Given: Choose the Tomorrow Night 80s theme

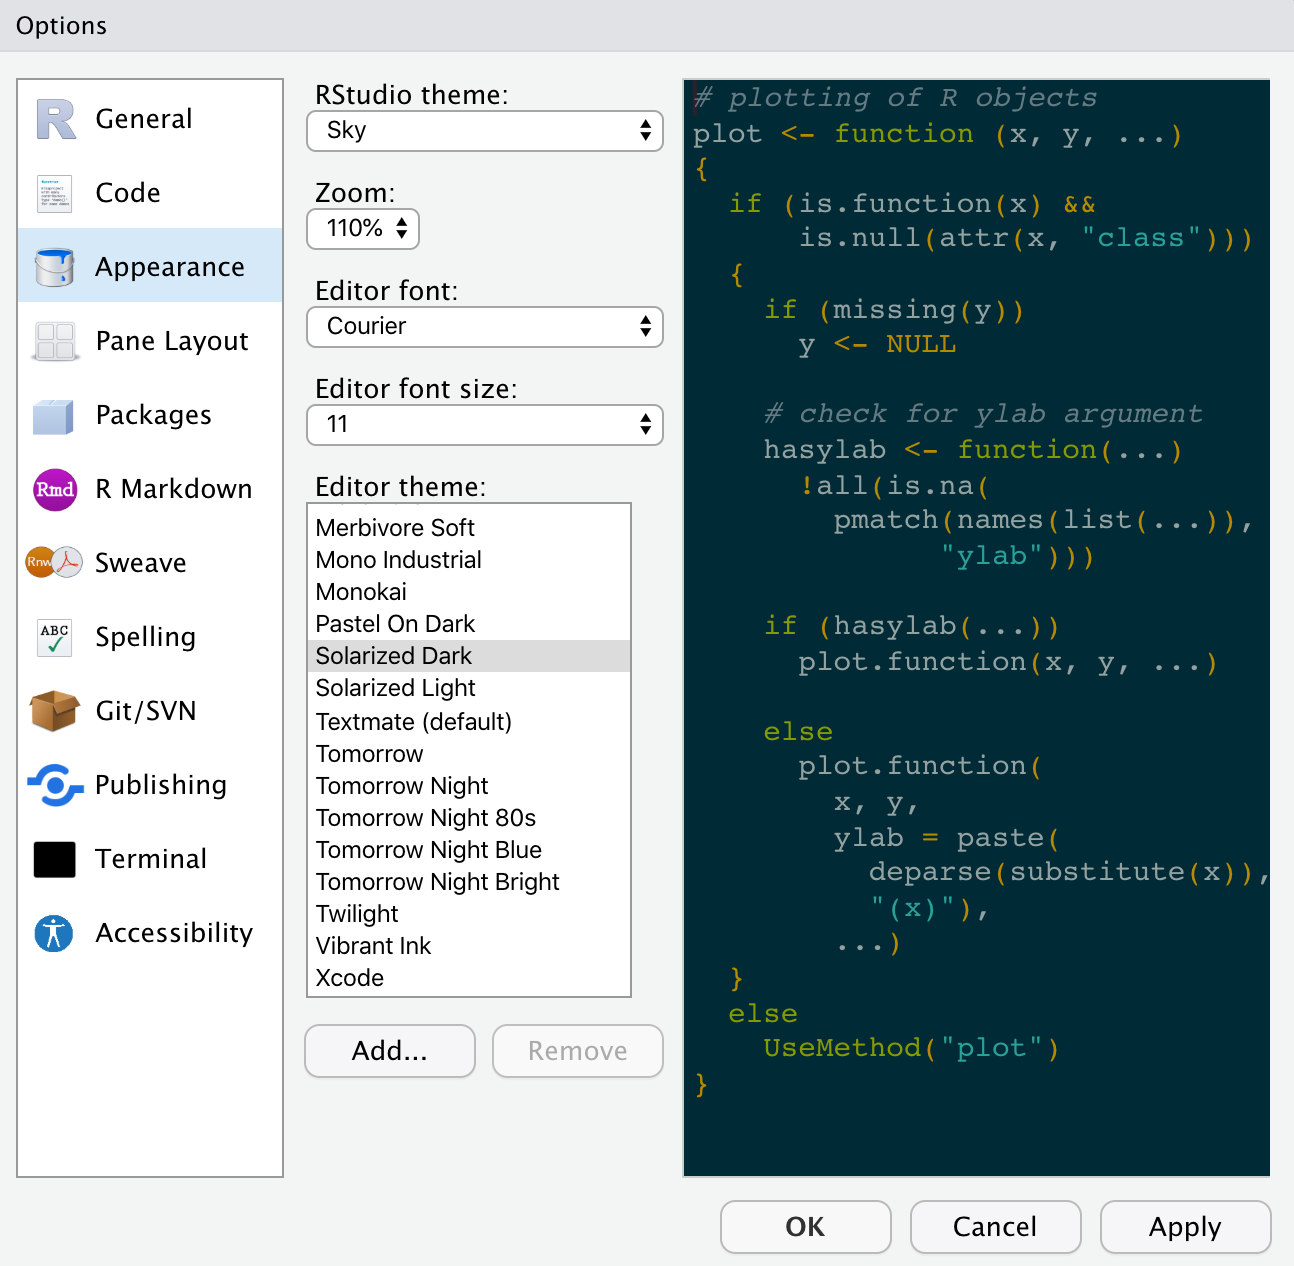Looking at the screenshot, I should 469,818.
